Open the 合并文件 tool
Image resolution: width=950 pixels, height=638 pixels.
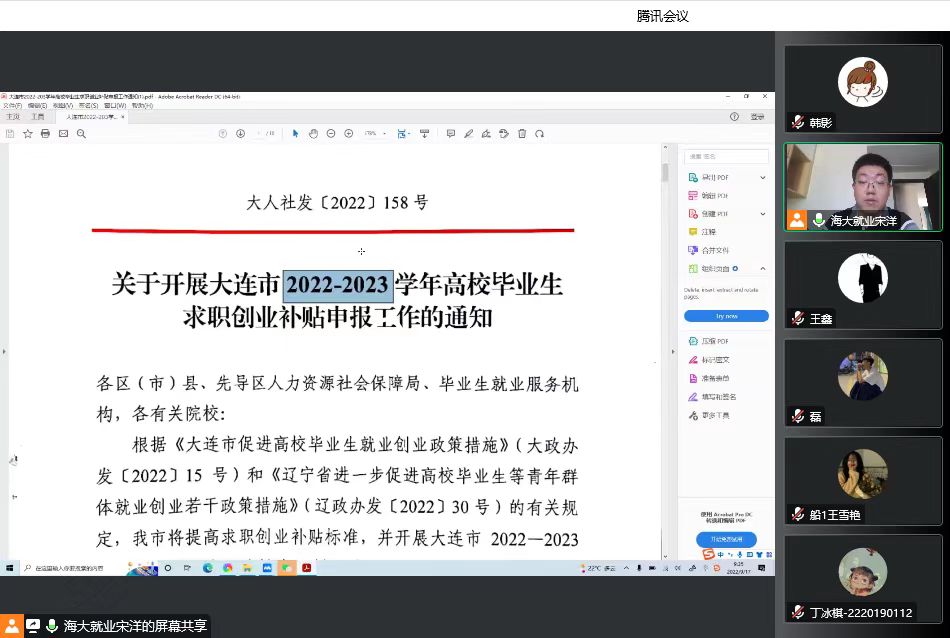pos(709,250)
